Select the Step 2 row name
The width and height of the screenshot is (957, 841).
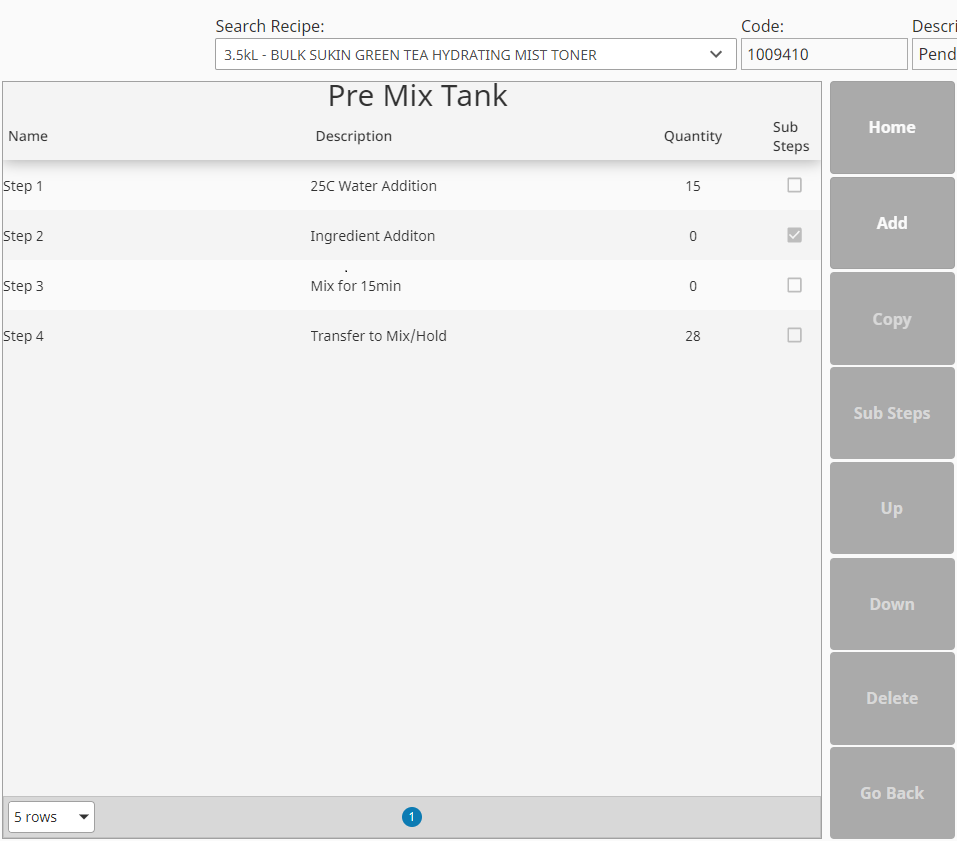[23, 236]
